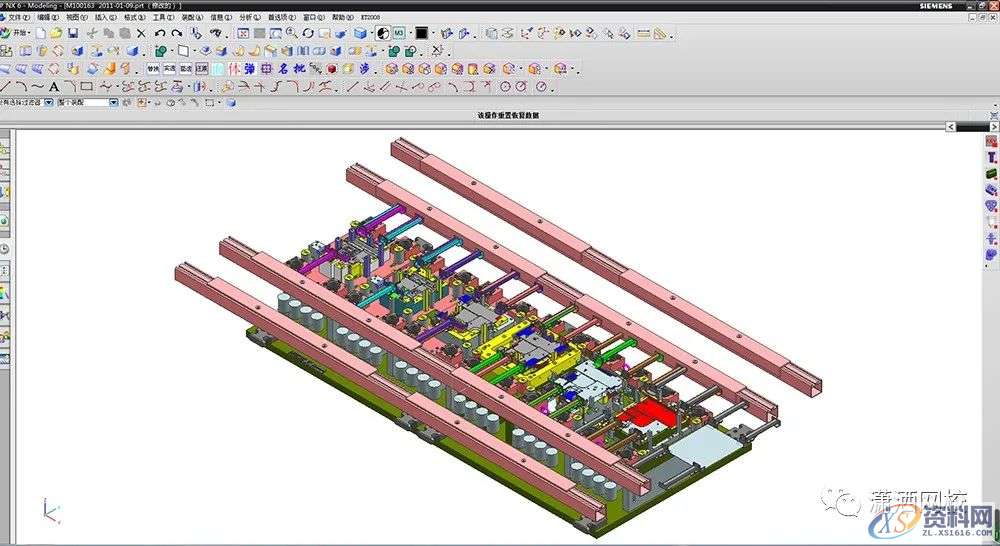
Task: Open file with the folder icon
Action: pos(57,33)
